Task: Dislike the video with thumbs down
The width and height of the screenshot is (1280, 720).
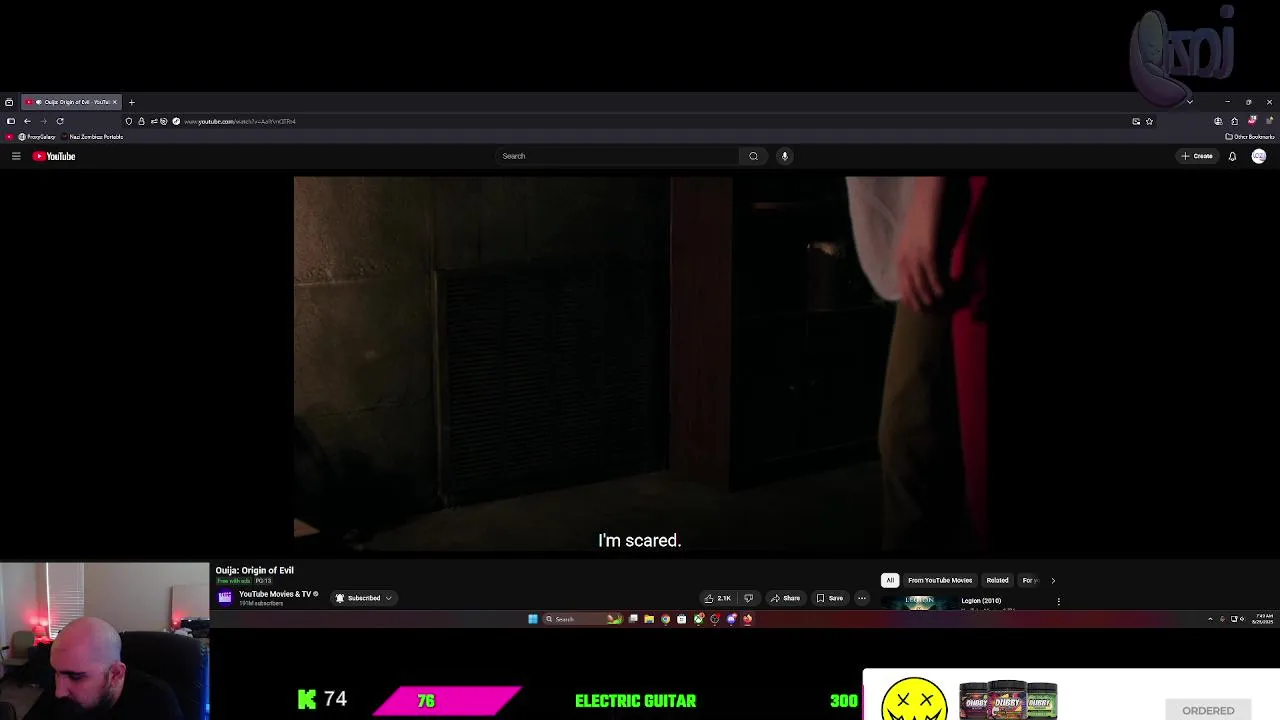Action: (x=748, y=598)
